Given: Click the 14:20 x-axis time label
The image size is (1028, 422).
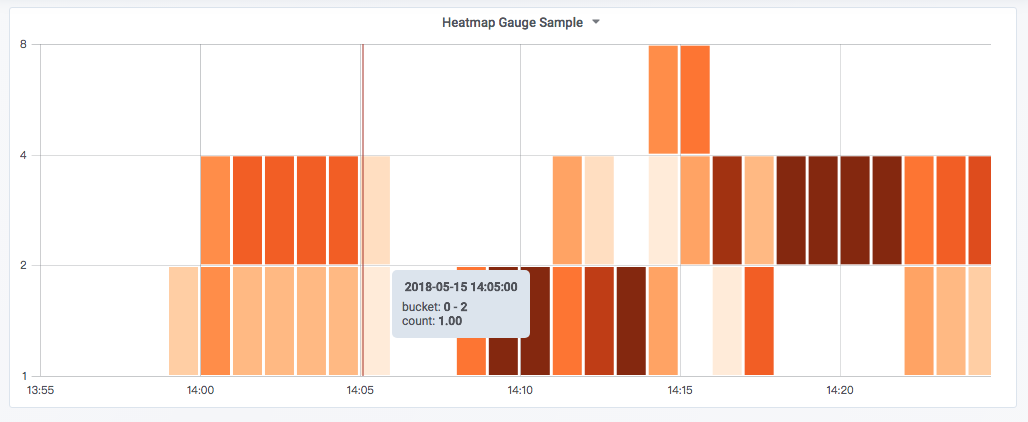Looking at the screenshot, I should pyautogui.click(x=840, y=389).
